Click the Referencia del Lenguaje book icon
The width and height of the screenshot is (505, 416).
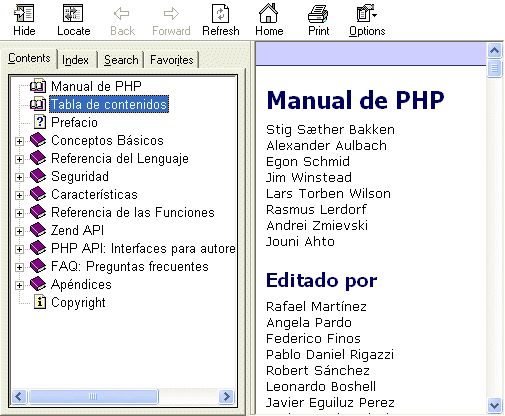point(38,158)
